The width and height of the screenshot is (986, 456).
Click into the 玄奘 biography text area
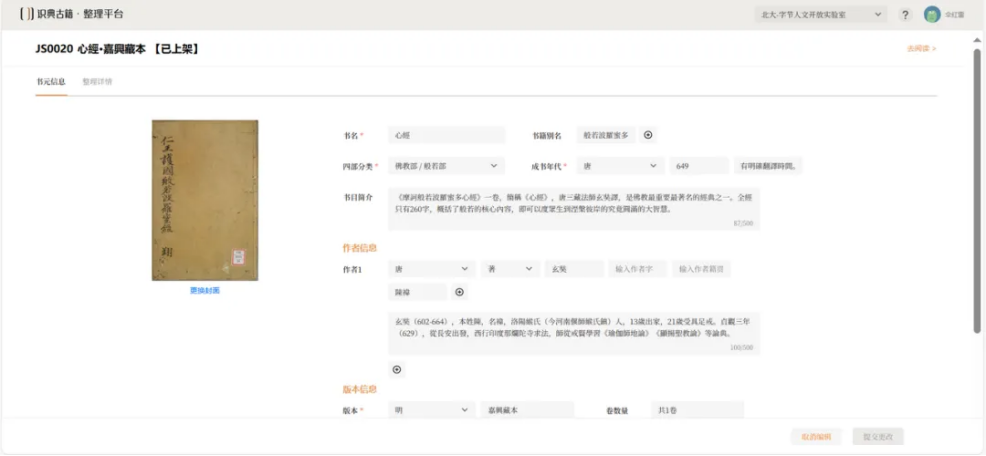[x=574, y=333]
